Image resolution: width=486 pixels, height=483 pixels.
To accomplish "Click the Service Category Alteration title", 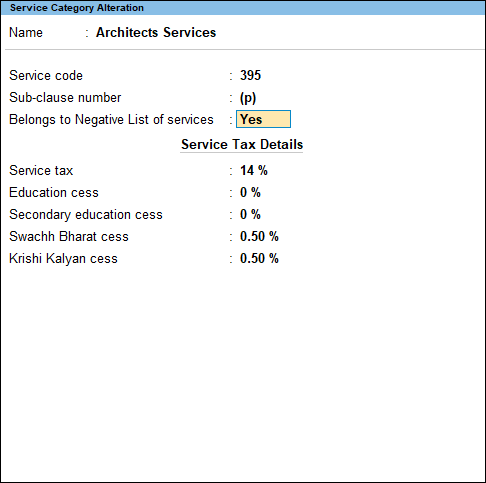I will (77, 8).
